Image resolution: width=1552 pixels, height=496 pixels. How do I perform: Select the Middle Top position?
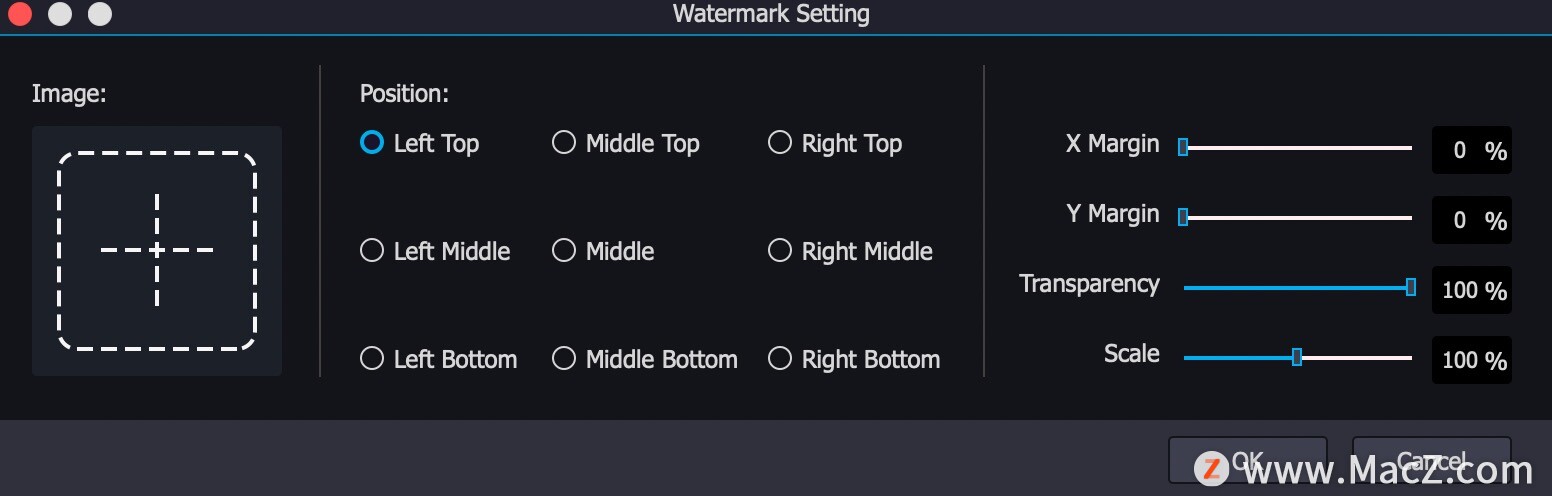[626, 143]
